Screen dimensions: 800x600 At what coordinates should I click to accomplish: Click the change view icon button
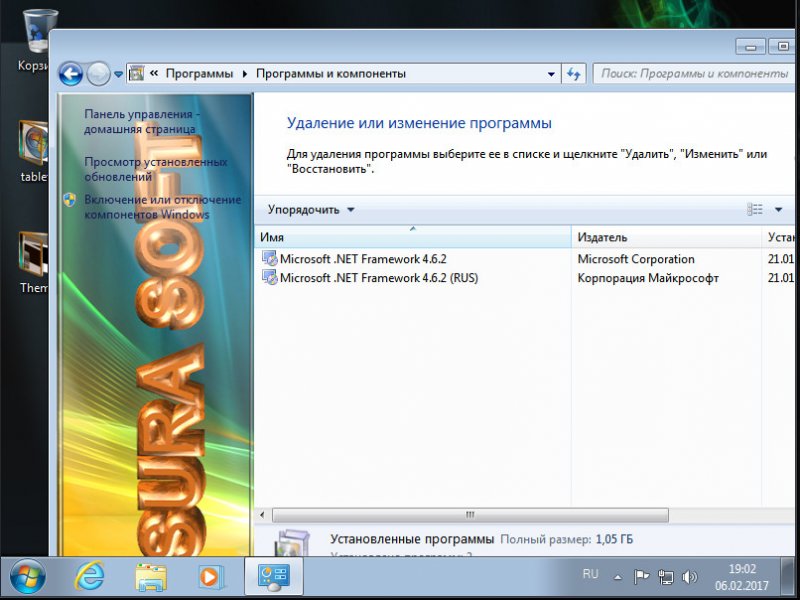click(755, 209)
